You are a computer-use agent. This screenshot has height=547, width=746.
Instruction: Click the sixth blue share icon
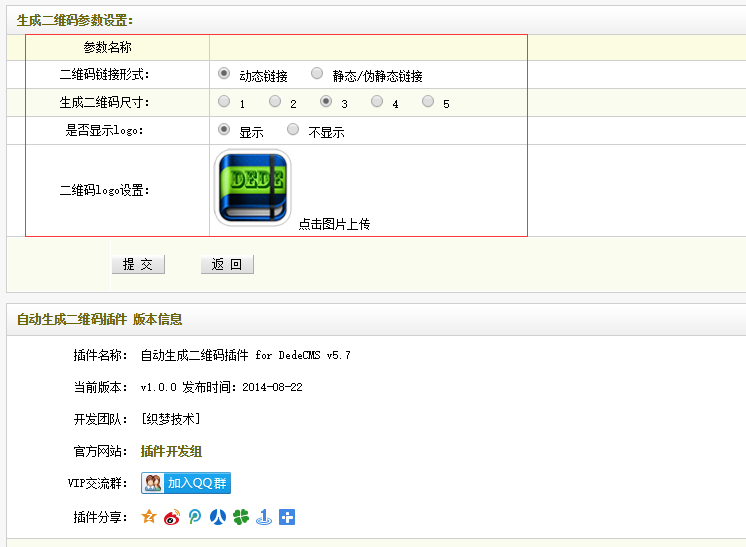pos(264,517)
